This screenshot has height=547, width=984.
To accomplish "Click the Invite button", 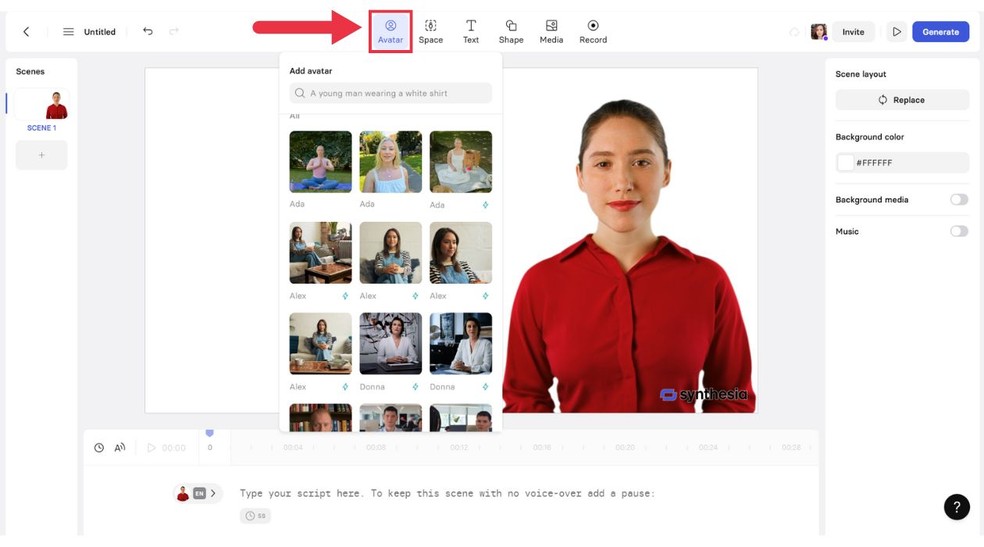I will pyautogui.click(x=853, y=31).
